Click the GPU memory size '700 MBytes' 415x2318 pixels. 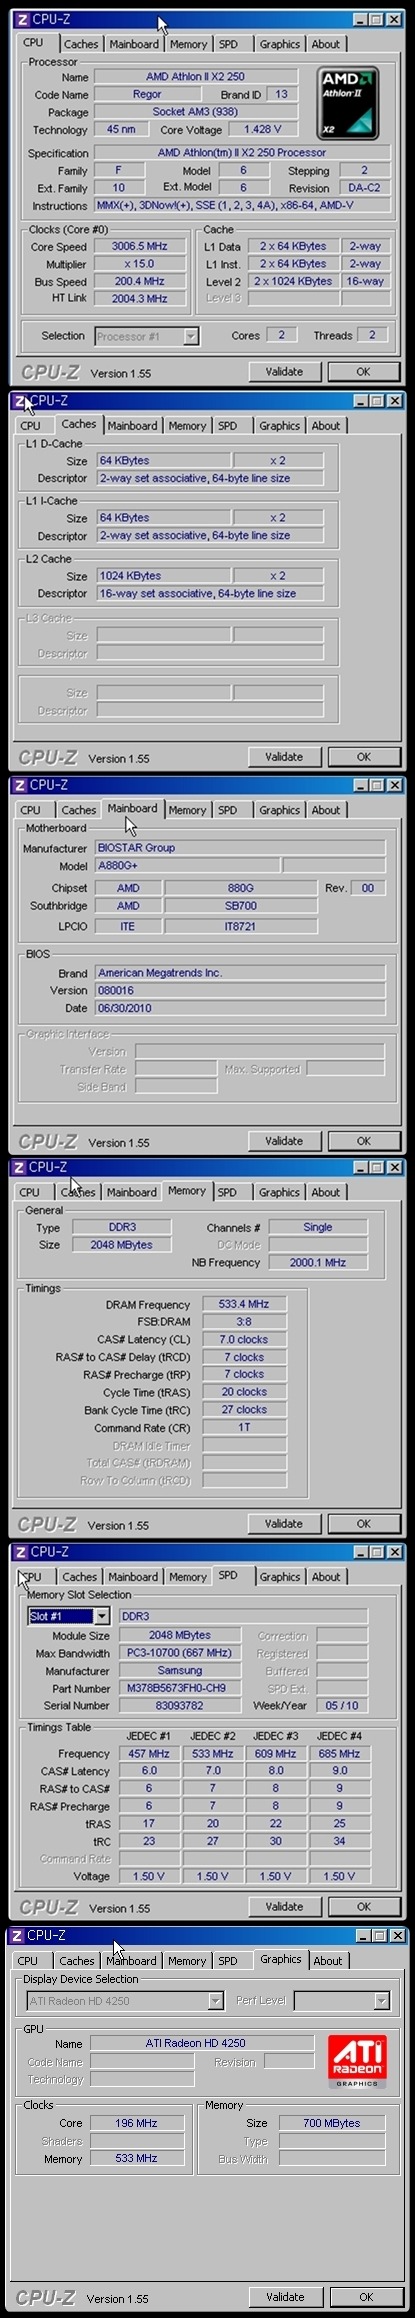pyautogui.click(x=332, y=2123)
